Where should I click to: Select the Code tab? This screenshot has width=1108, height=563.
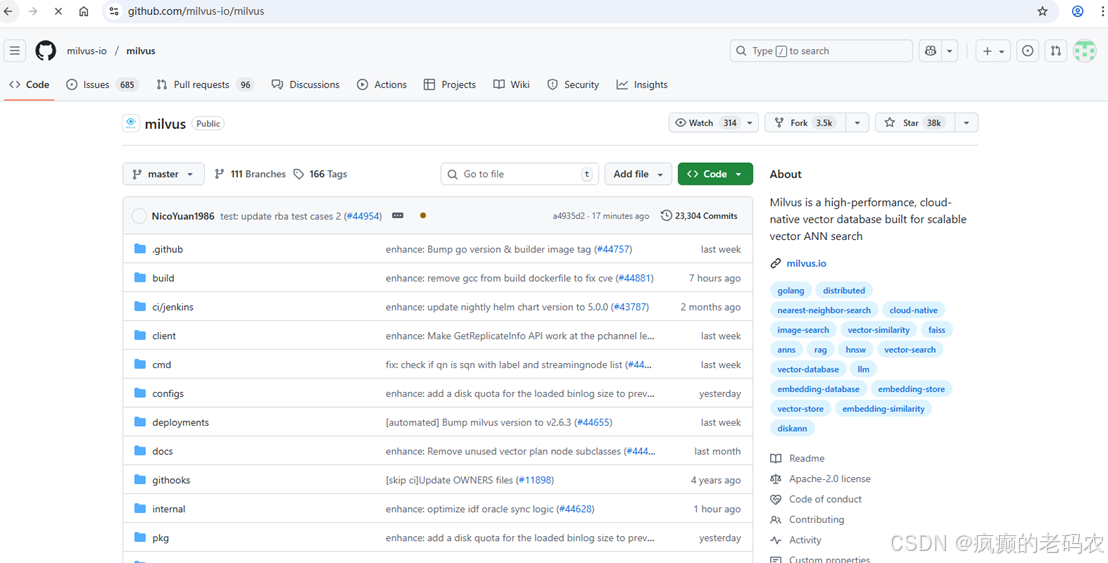point(29,85)
